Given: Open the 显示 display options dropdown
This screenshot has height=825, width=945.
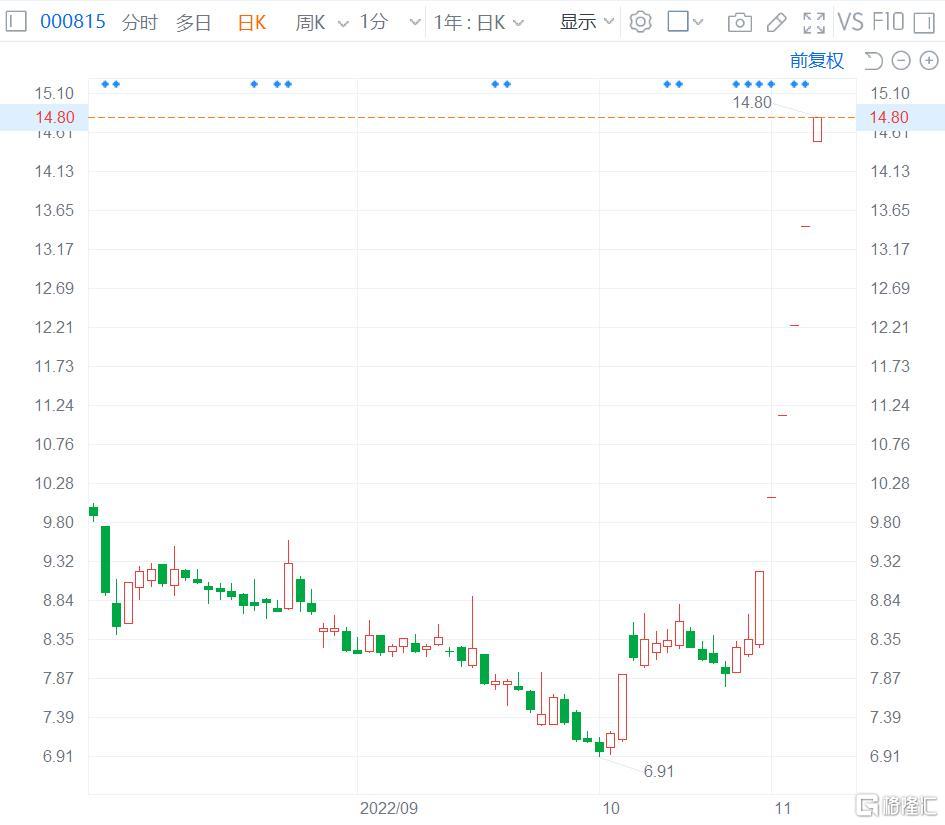Looking at the screenshot, I should pyautogui.click(x=586, y=22).
